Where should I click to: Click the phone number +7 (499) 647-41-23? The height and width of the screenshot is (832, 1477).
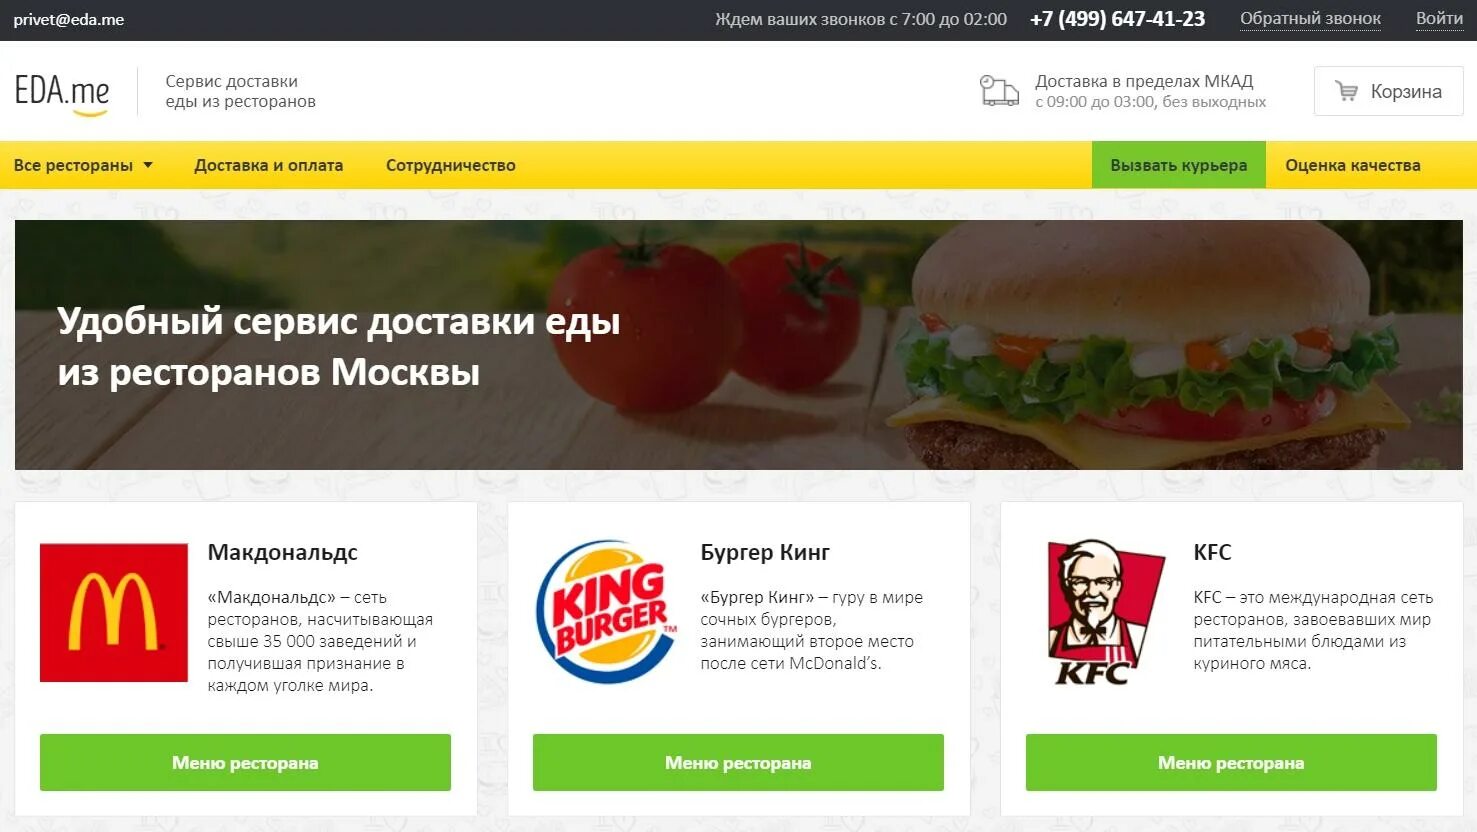click(1117, 19)
